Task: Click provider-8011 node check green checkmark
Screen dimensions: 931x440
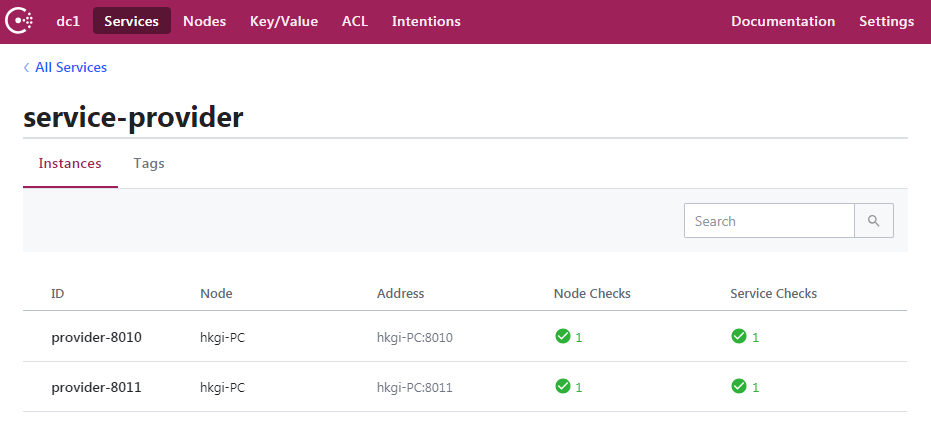Action: coord(562,387)
